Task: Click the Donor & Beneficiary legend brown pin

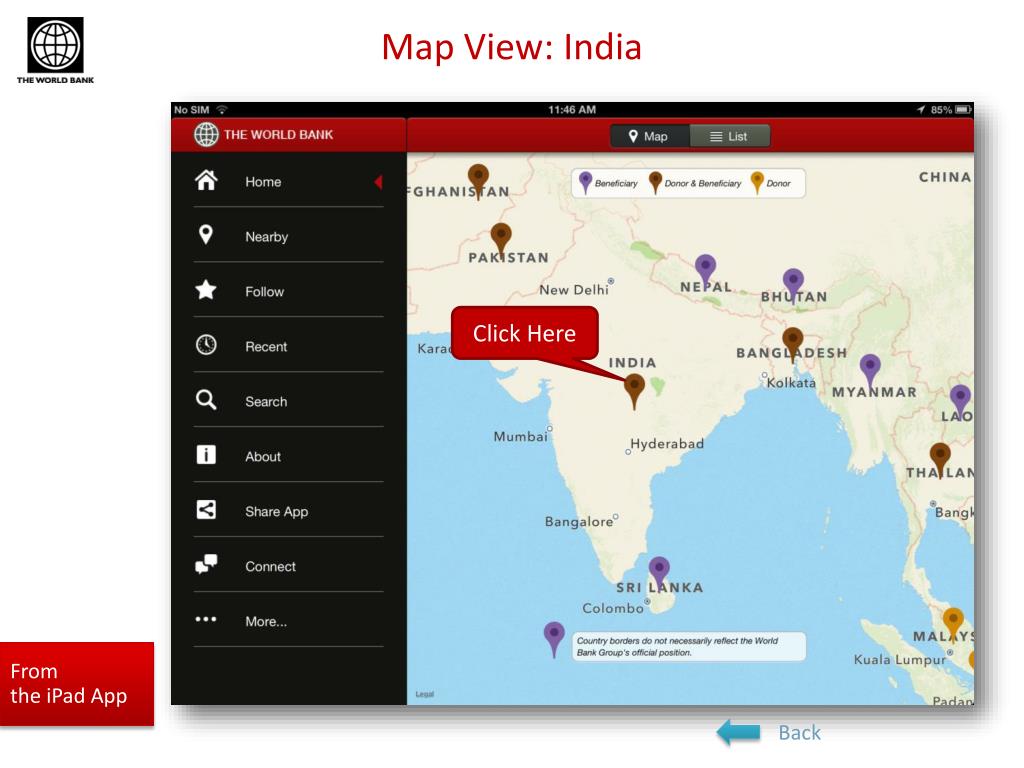Action: click(x=655, y=183)
